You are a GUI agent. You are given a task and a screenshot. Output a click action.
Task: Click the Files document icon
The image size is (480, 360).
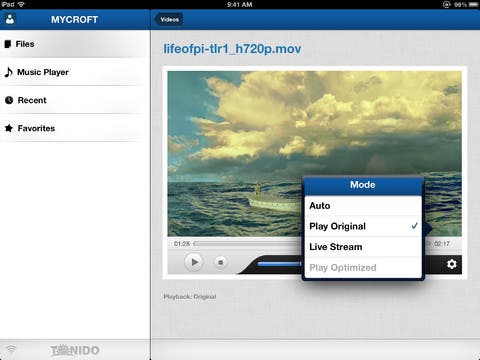click(8, 44)
